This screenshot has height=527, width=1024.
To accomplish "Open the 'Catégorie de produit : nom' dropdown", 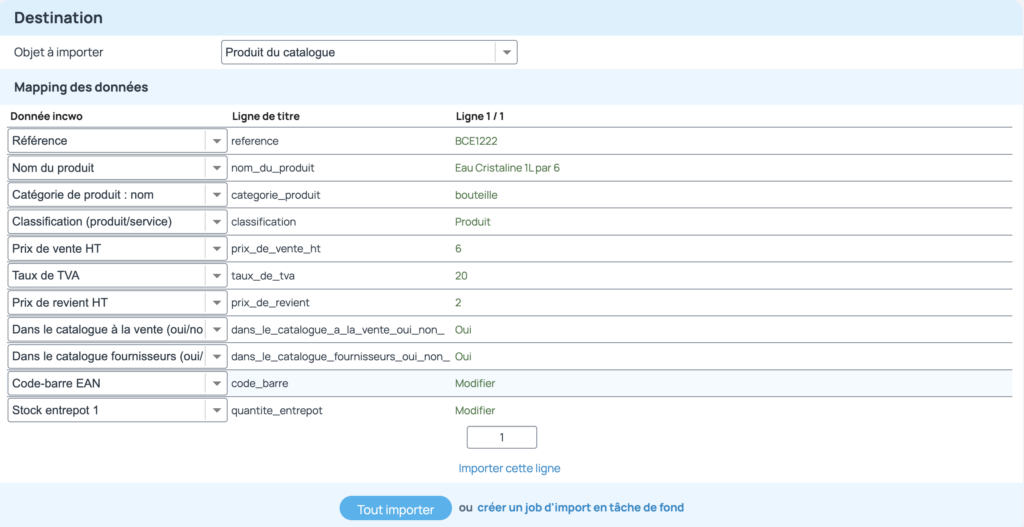I will (x=118, y=195).
